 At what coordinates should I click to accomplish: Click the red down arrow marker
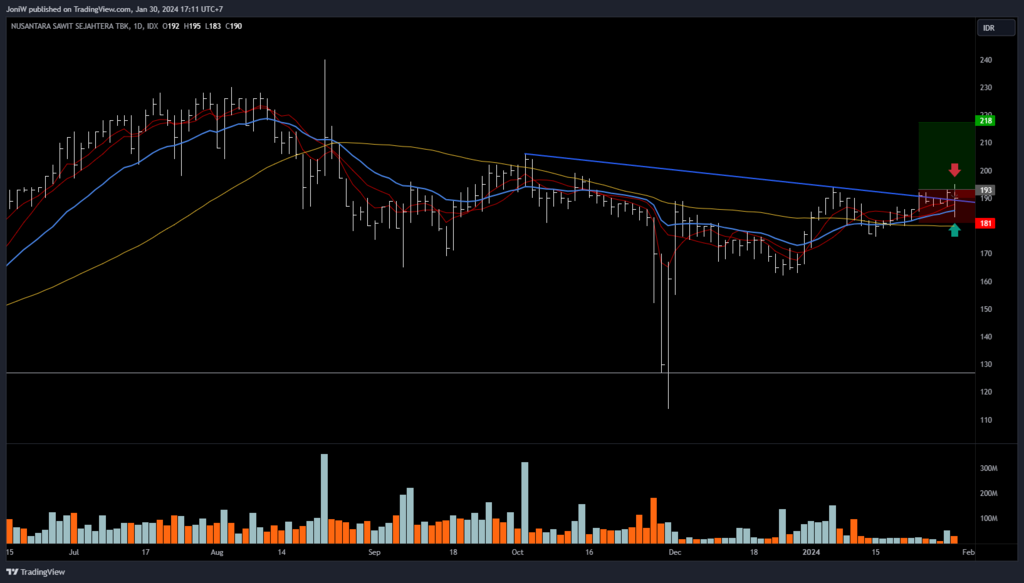tap(954, 170)
